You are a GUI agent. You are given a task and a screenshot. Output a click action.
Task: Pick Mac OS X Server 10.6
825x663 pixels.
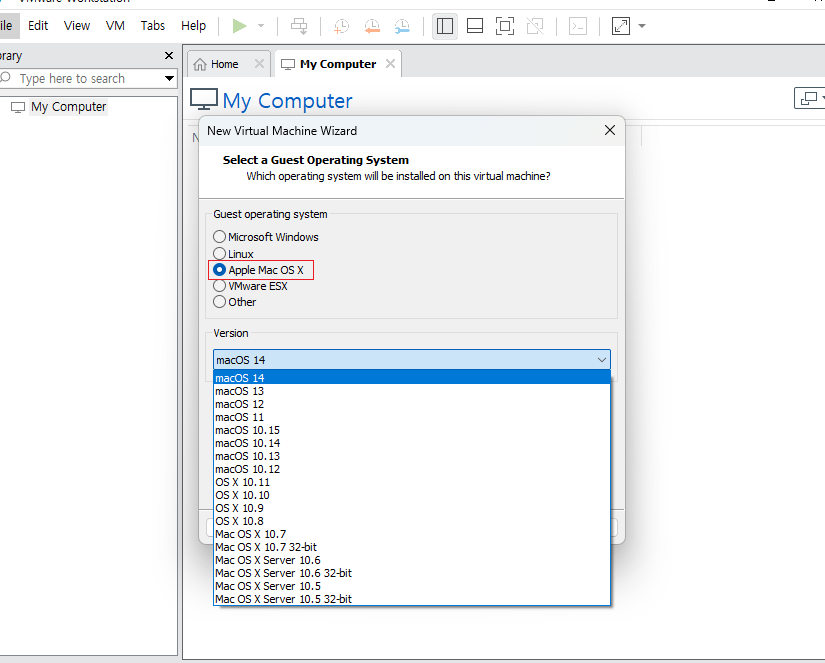coord(411,560)
